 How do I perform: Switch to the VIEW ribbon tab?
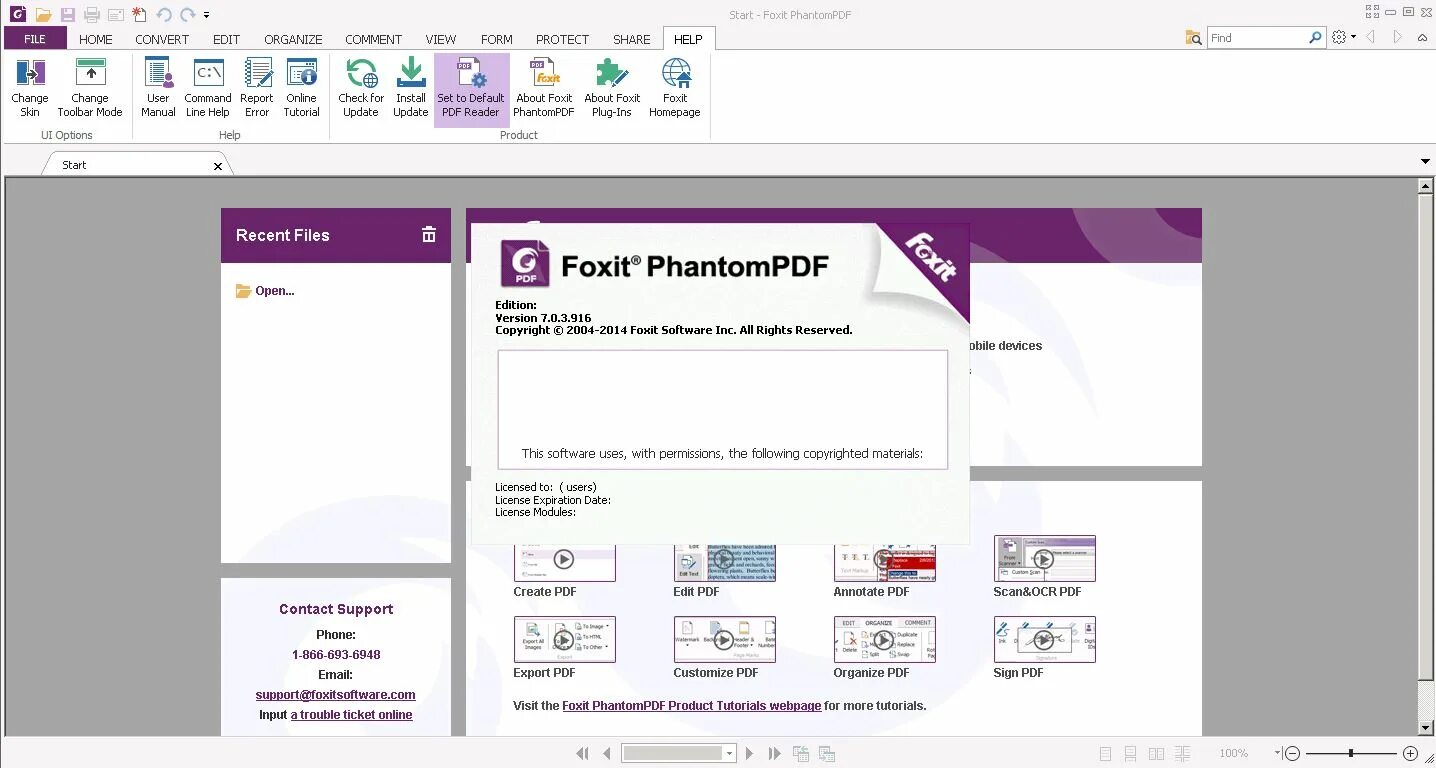(441, 39)
